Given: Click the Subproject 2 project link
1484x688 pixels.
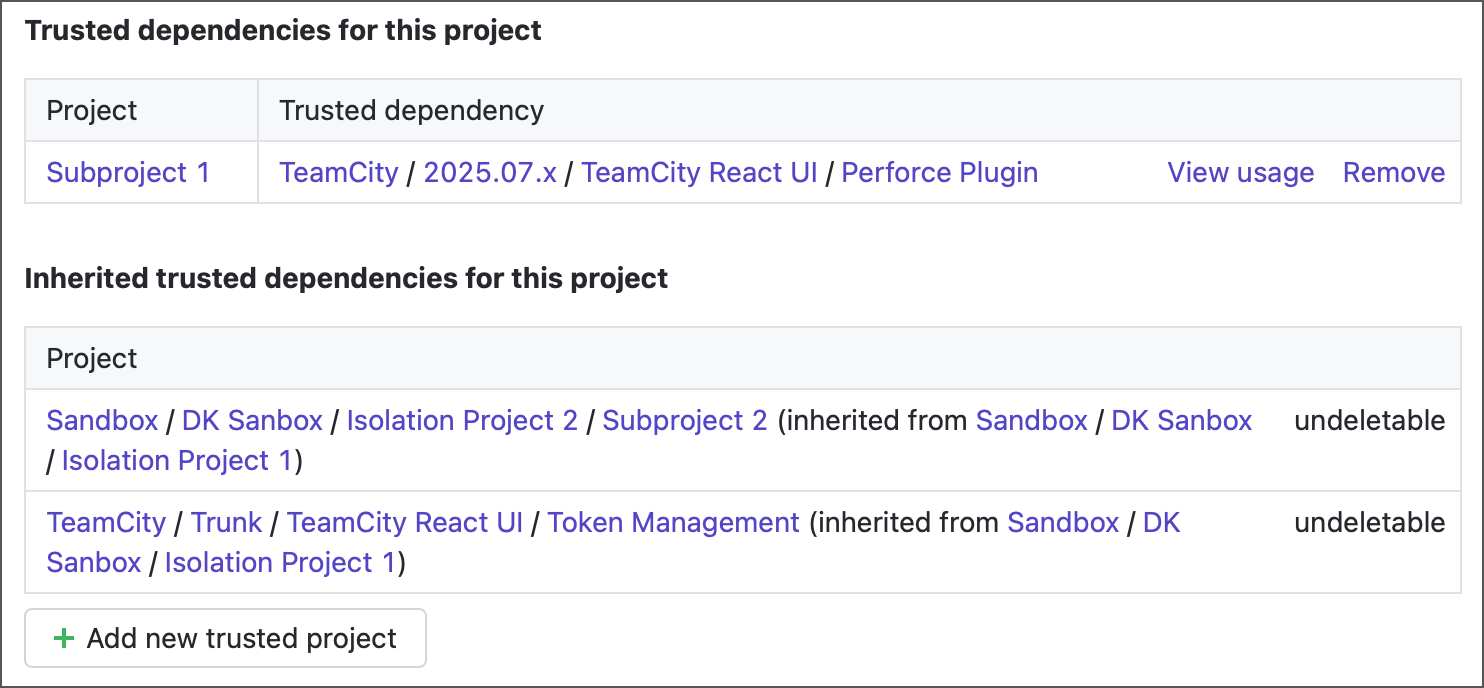Looking at the screenshot, I should pyautogui.click(x=684, y=420).
